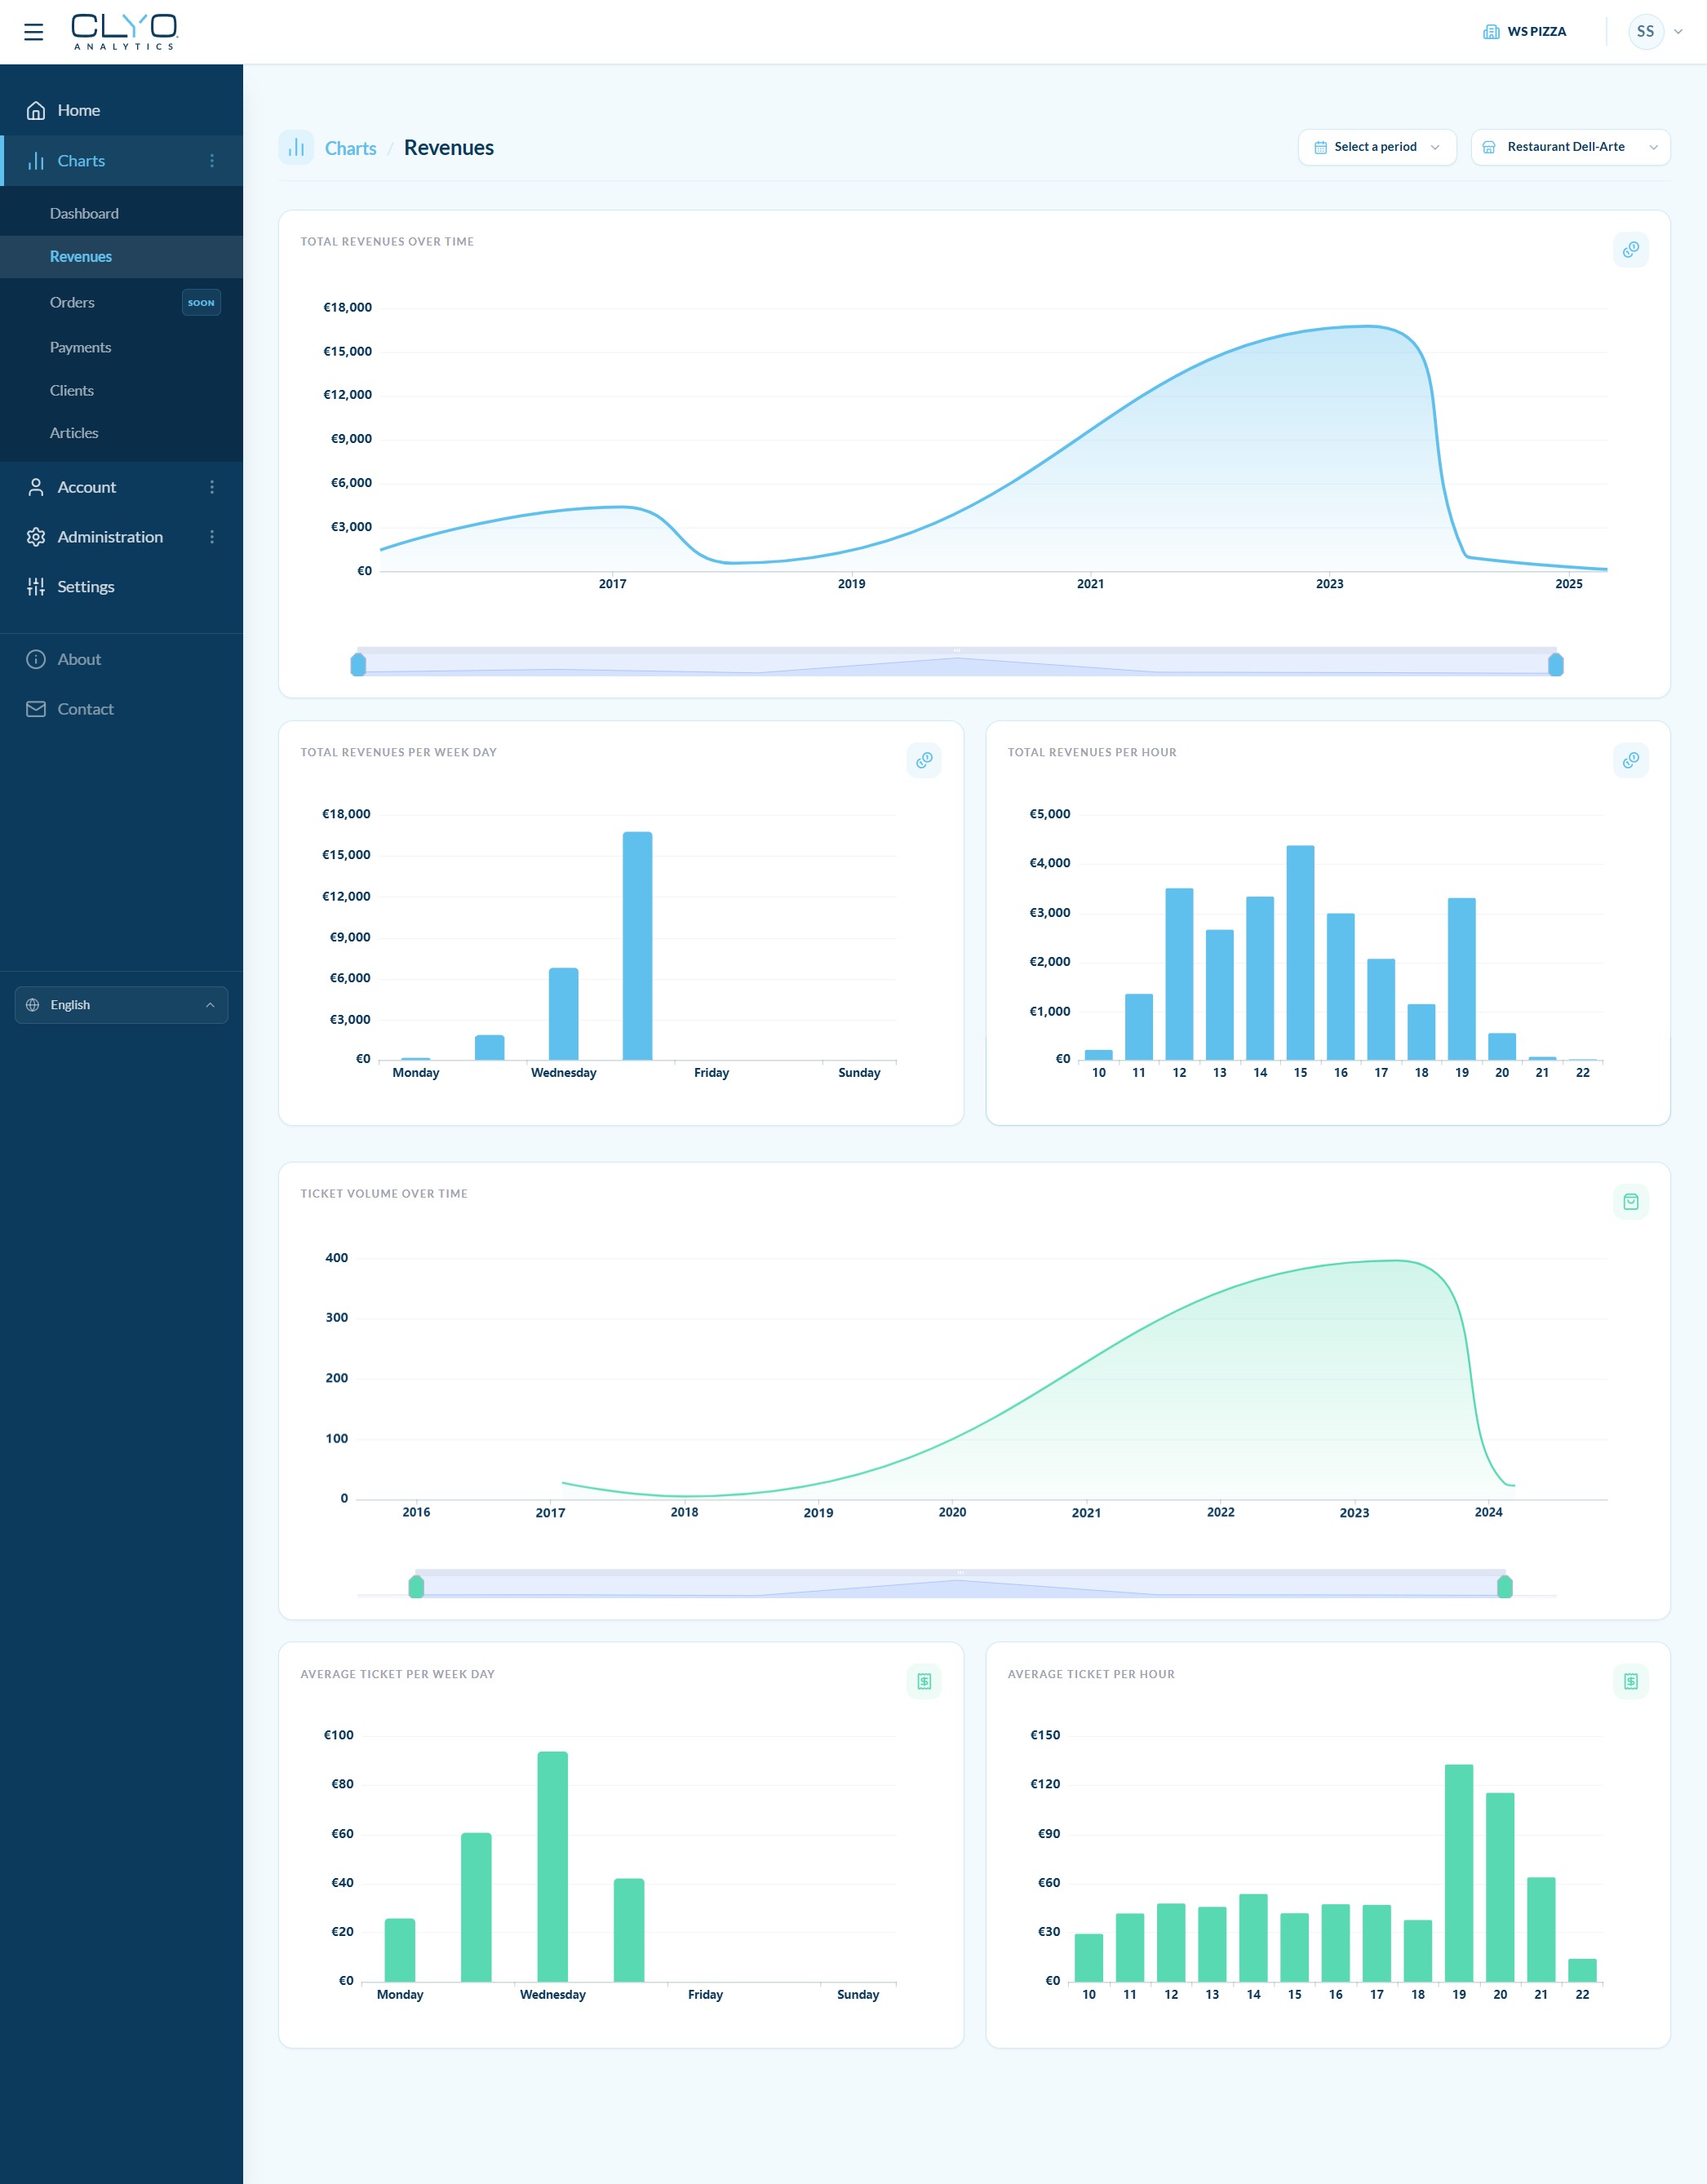Go to the Payments page in sidebar

click(x=80, y=348)
